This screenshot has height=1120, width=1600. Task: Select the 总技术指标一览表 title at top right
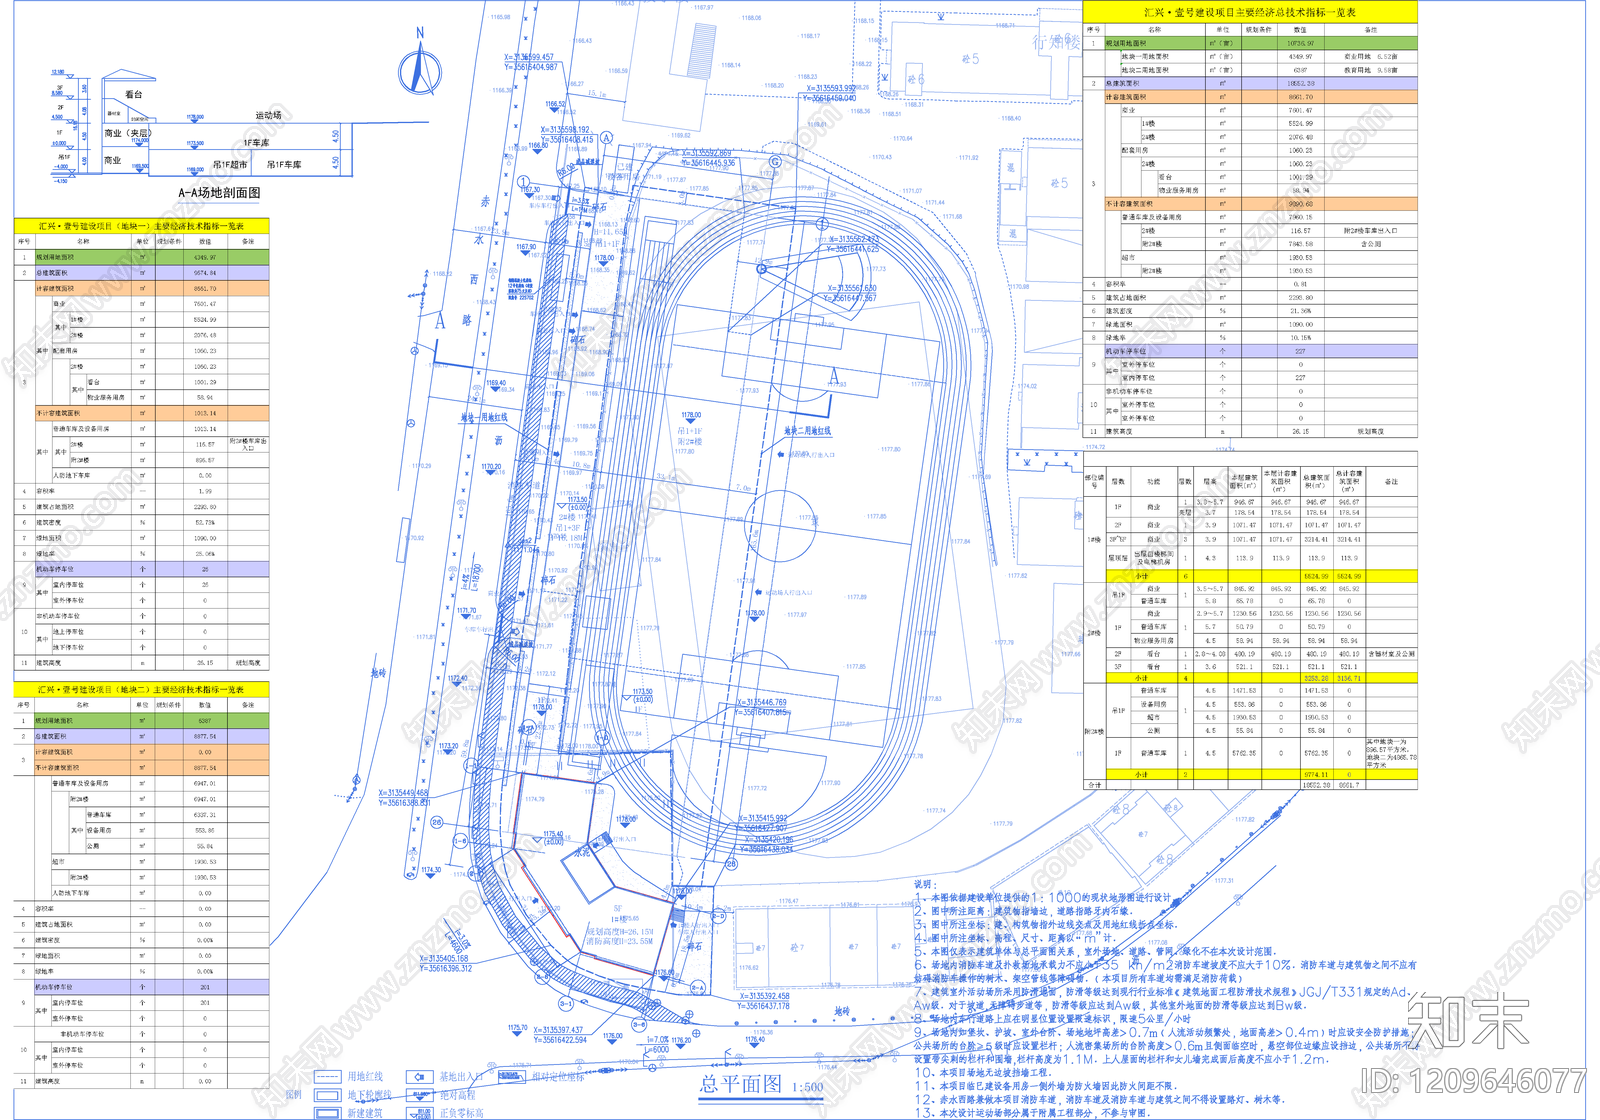click(1250, 12)
